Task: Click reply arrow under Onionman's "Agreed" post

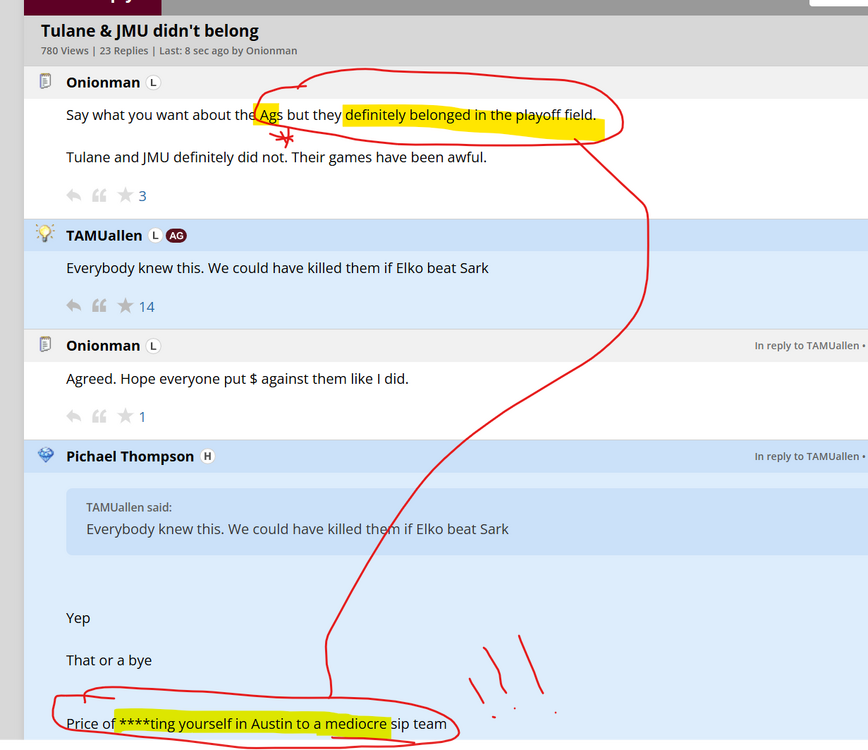Action: click(x=74, y=416)
